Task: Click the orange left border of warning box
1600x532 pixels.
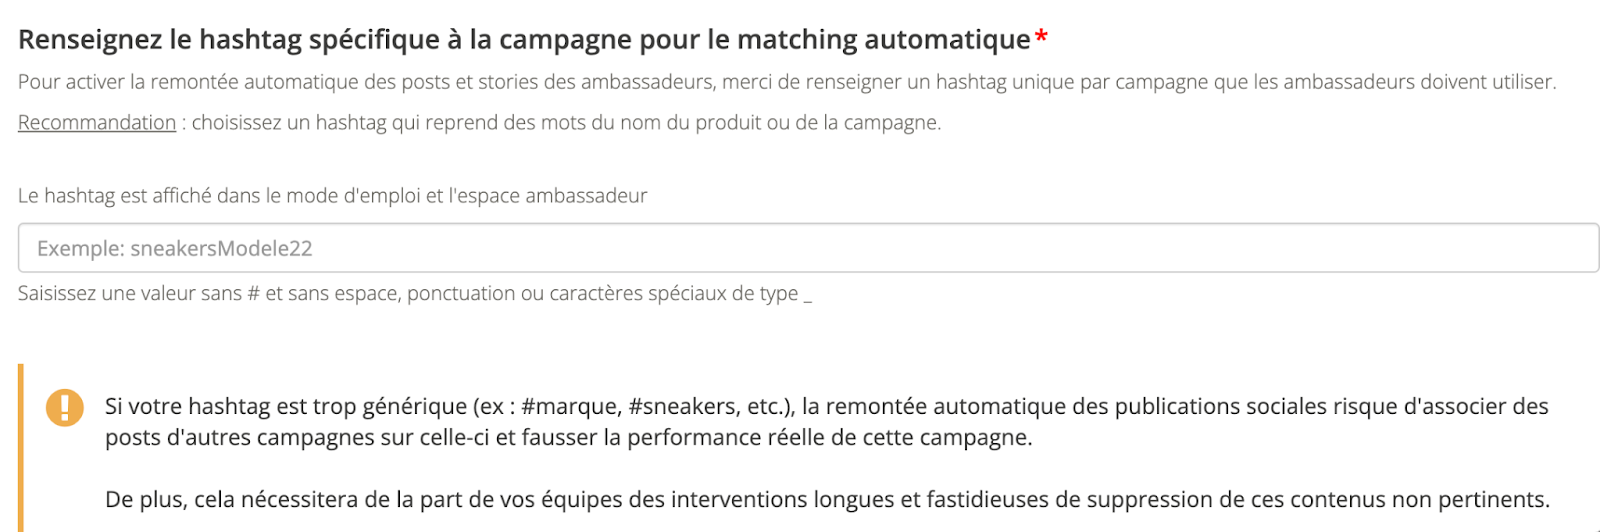Action: 21,450
